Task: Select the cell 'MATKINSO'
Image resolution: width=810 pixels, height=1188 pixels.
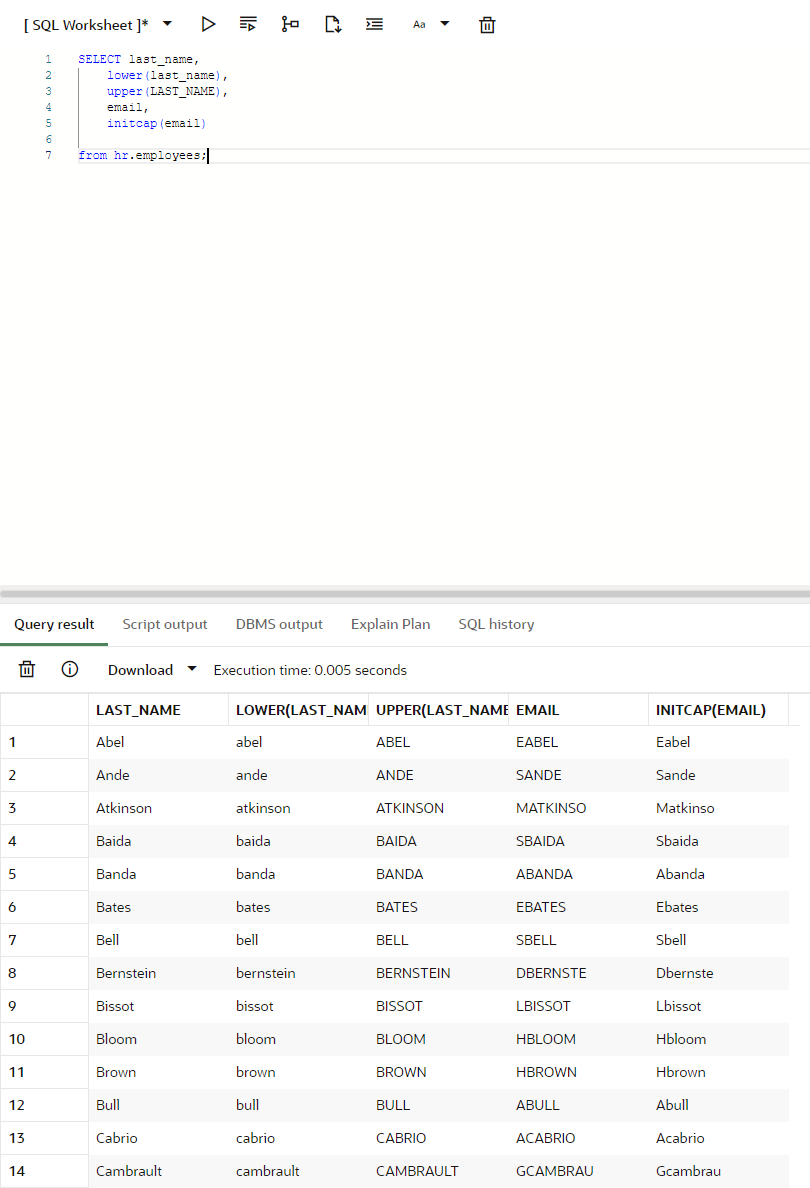Action: (x=578, y=808)
